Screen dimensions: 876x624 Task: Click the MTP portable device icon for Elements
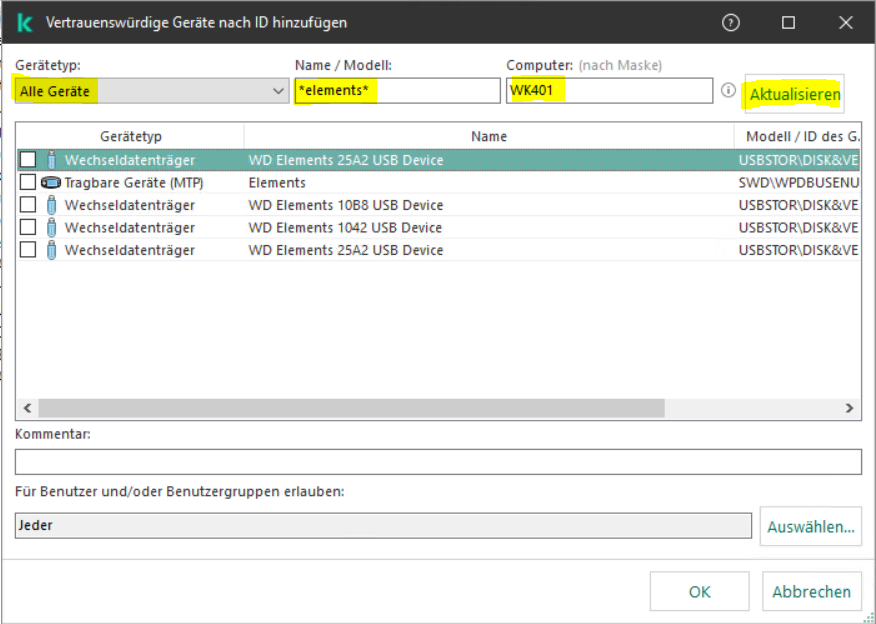pyautogui.click(x=51, y=183)
